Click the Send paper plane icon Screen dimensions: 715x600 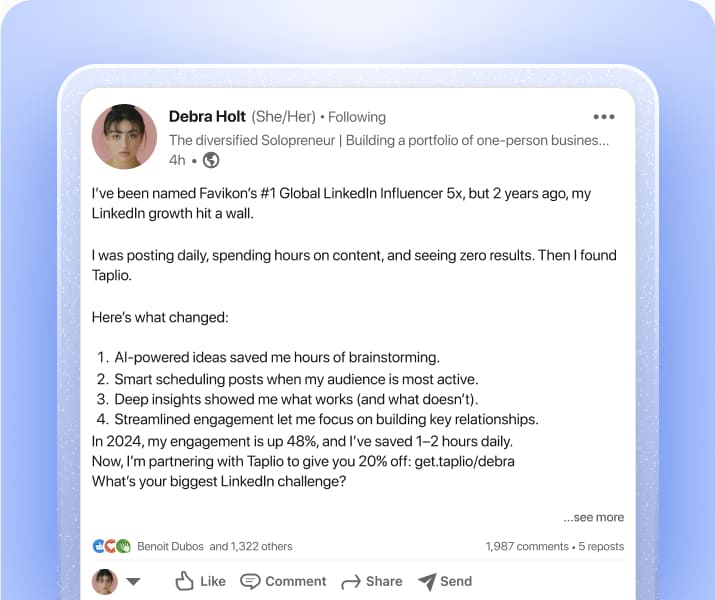[x=427, y=581]
